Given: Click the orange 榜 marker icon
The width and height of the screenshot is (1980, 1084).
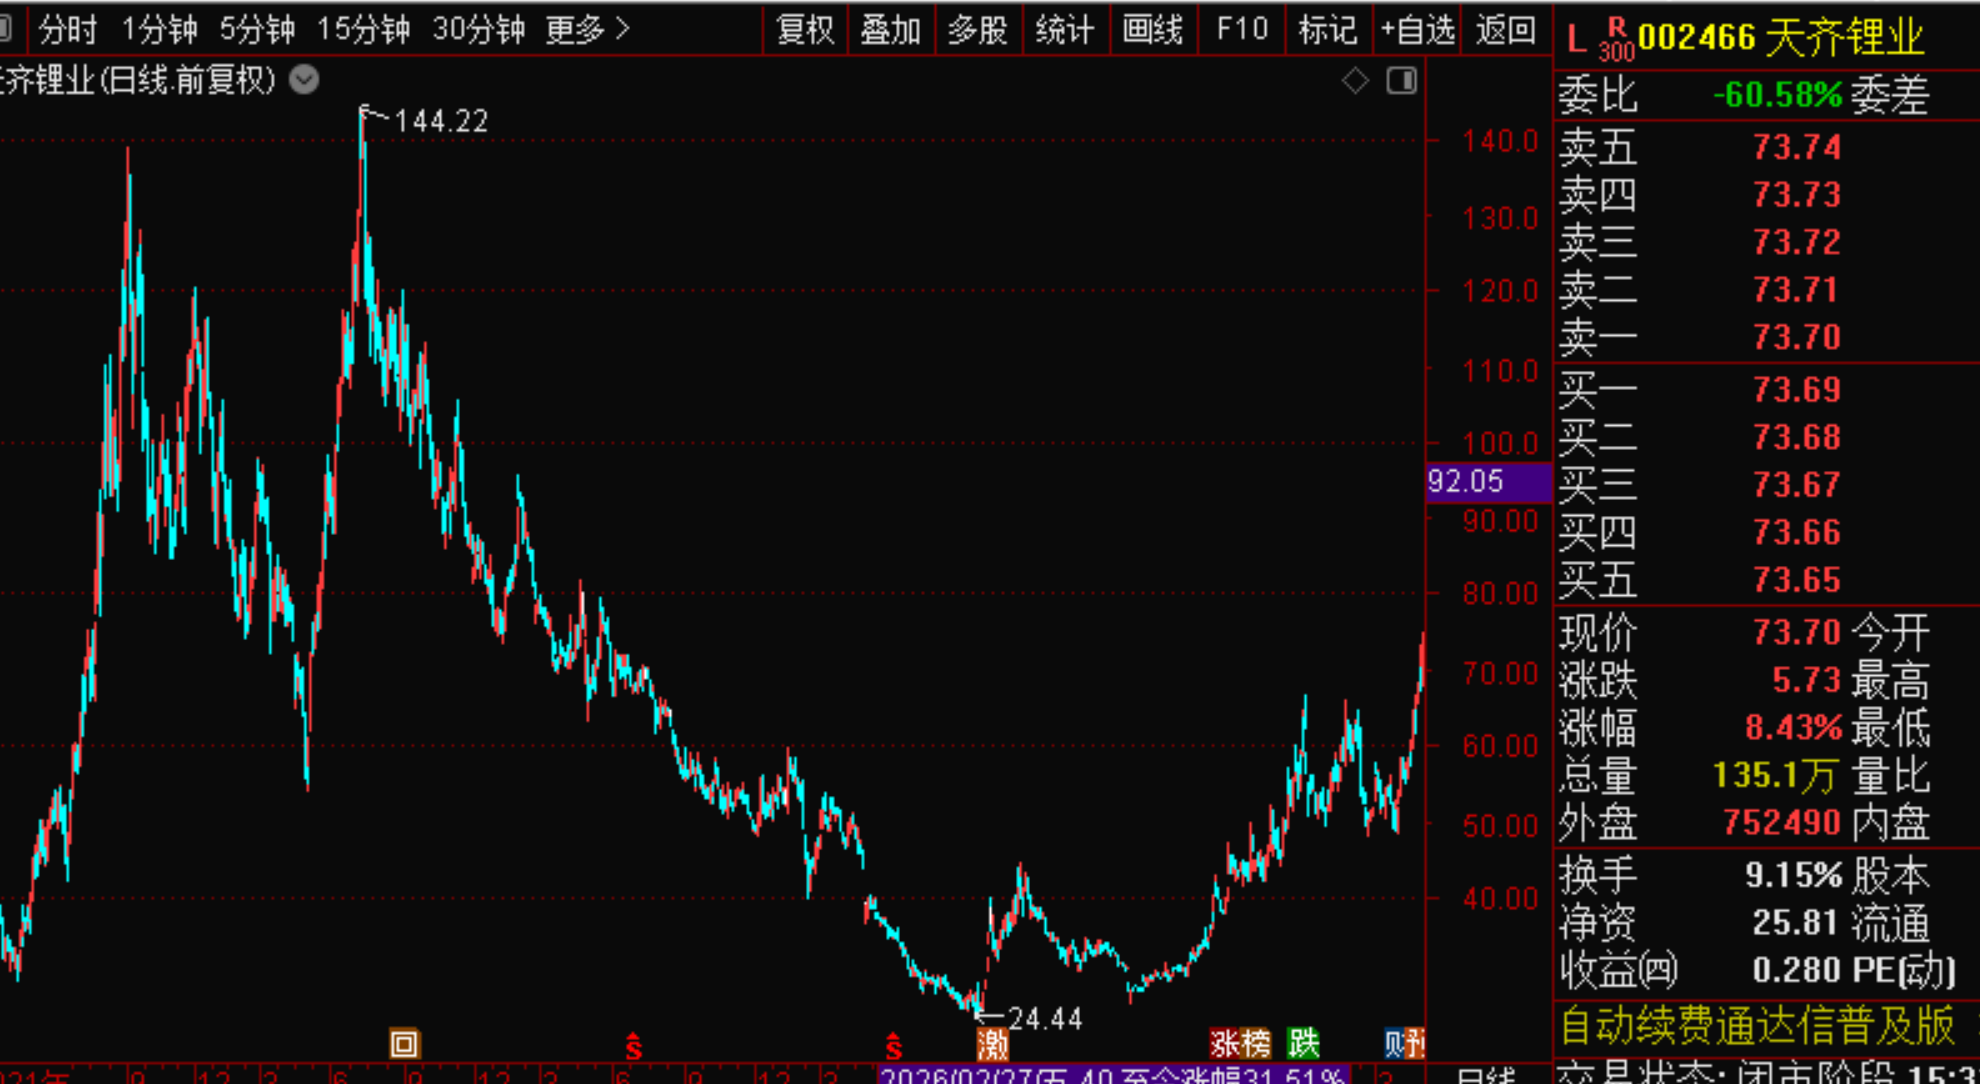Looking at the screenshot, I should pyautogui.click(x=1256, y=1044).
